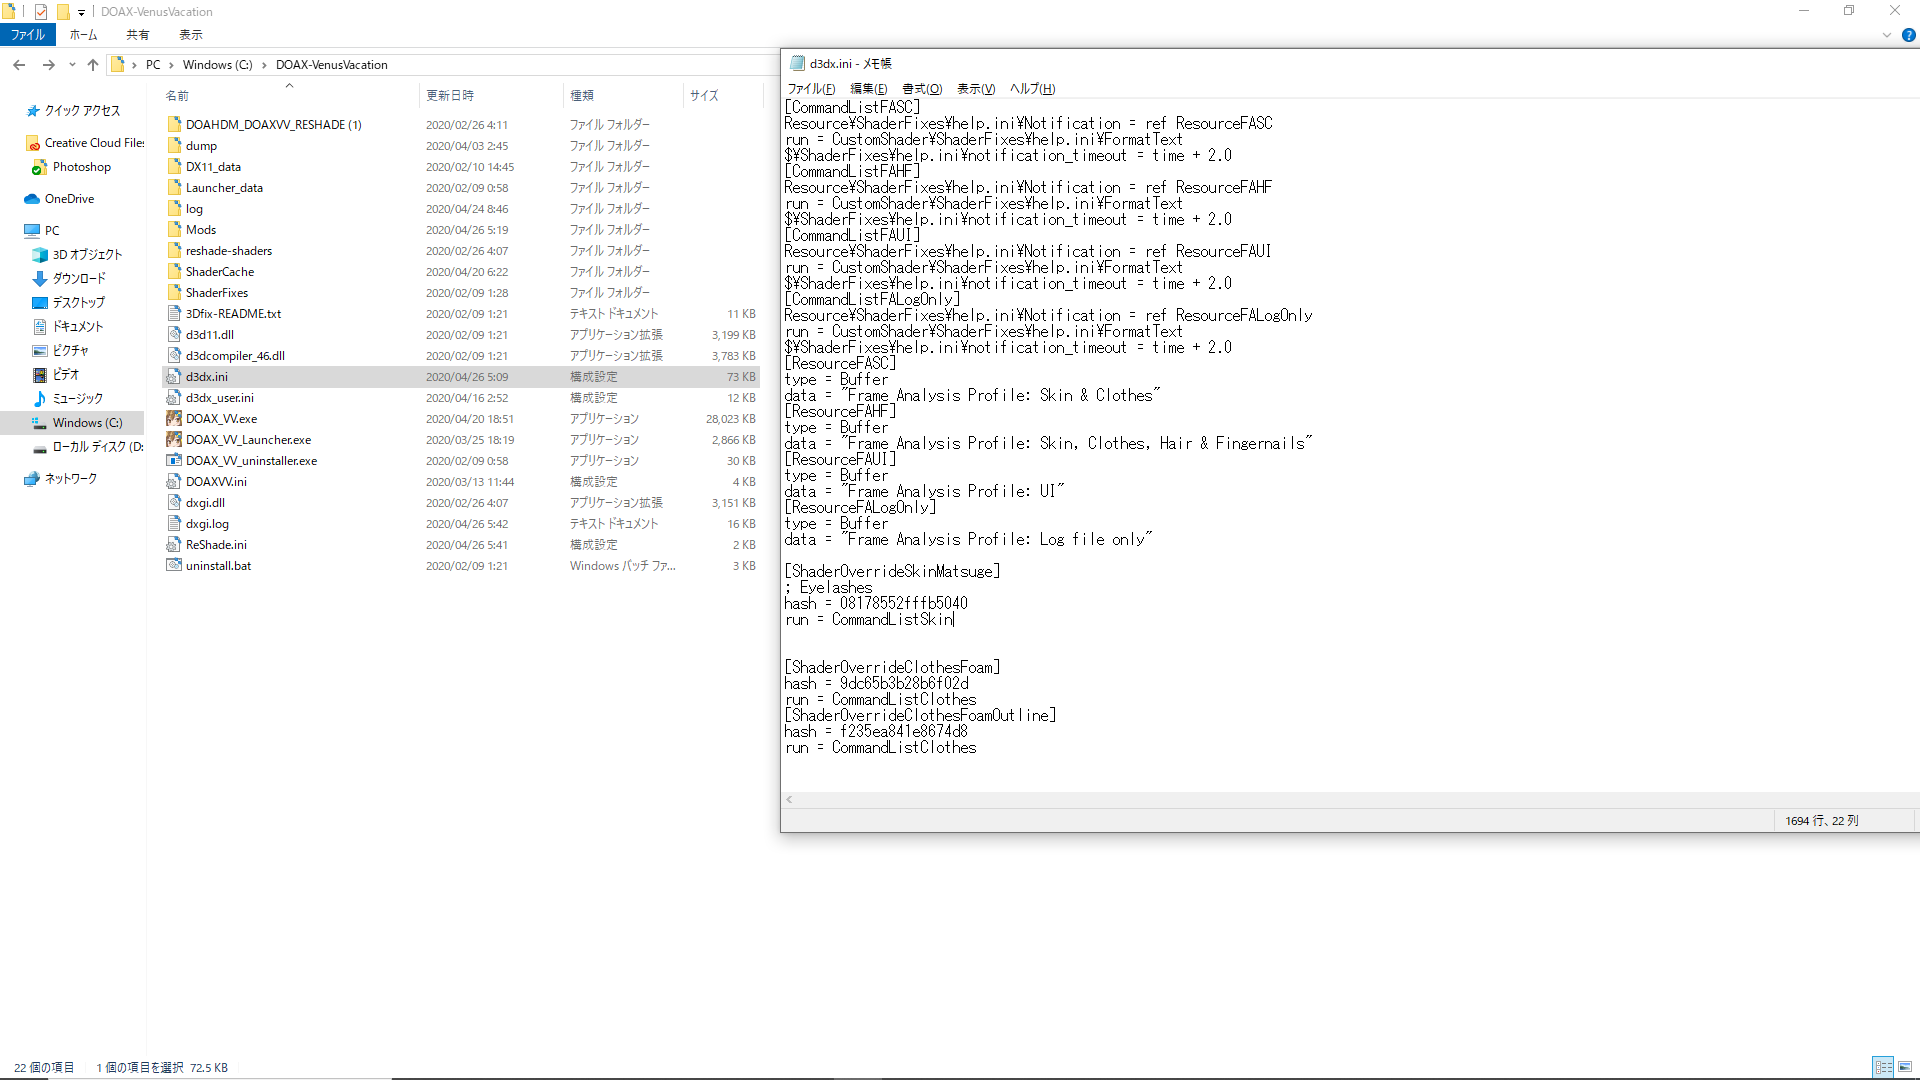This screenshot has height=1080, width=1920.
Task: Open Notepad 表示(V) menu
Action: click(976, 89)
